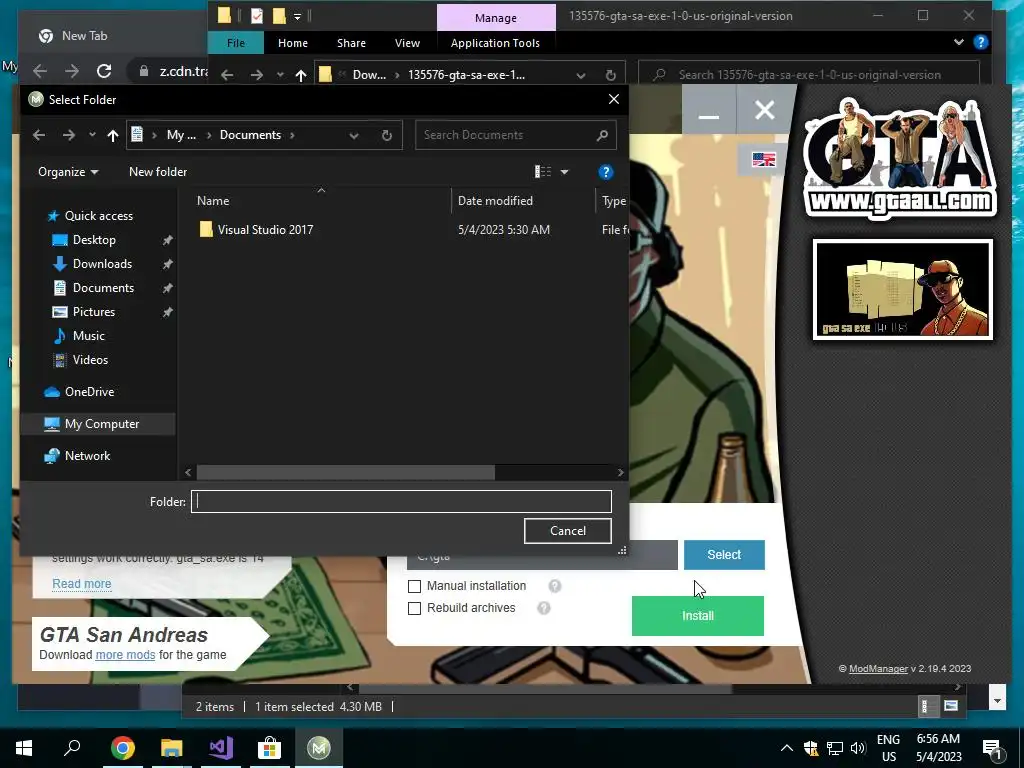Open recent locations dropdown in Select Folder dialog
1024x768 pixels.
point(92,135)
